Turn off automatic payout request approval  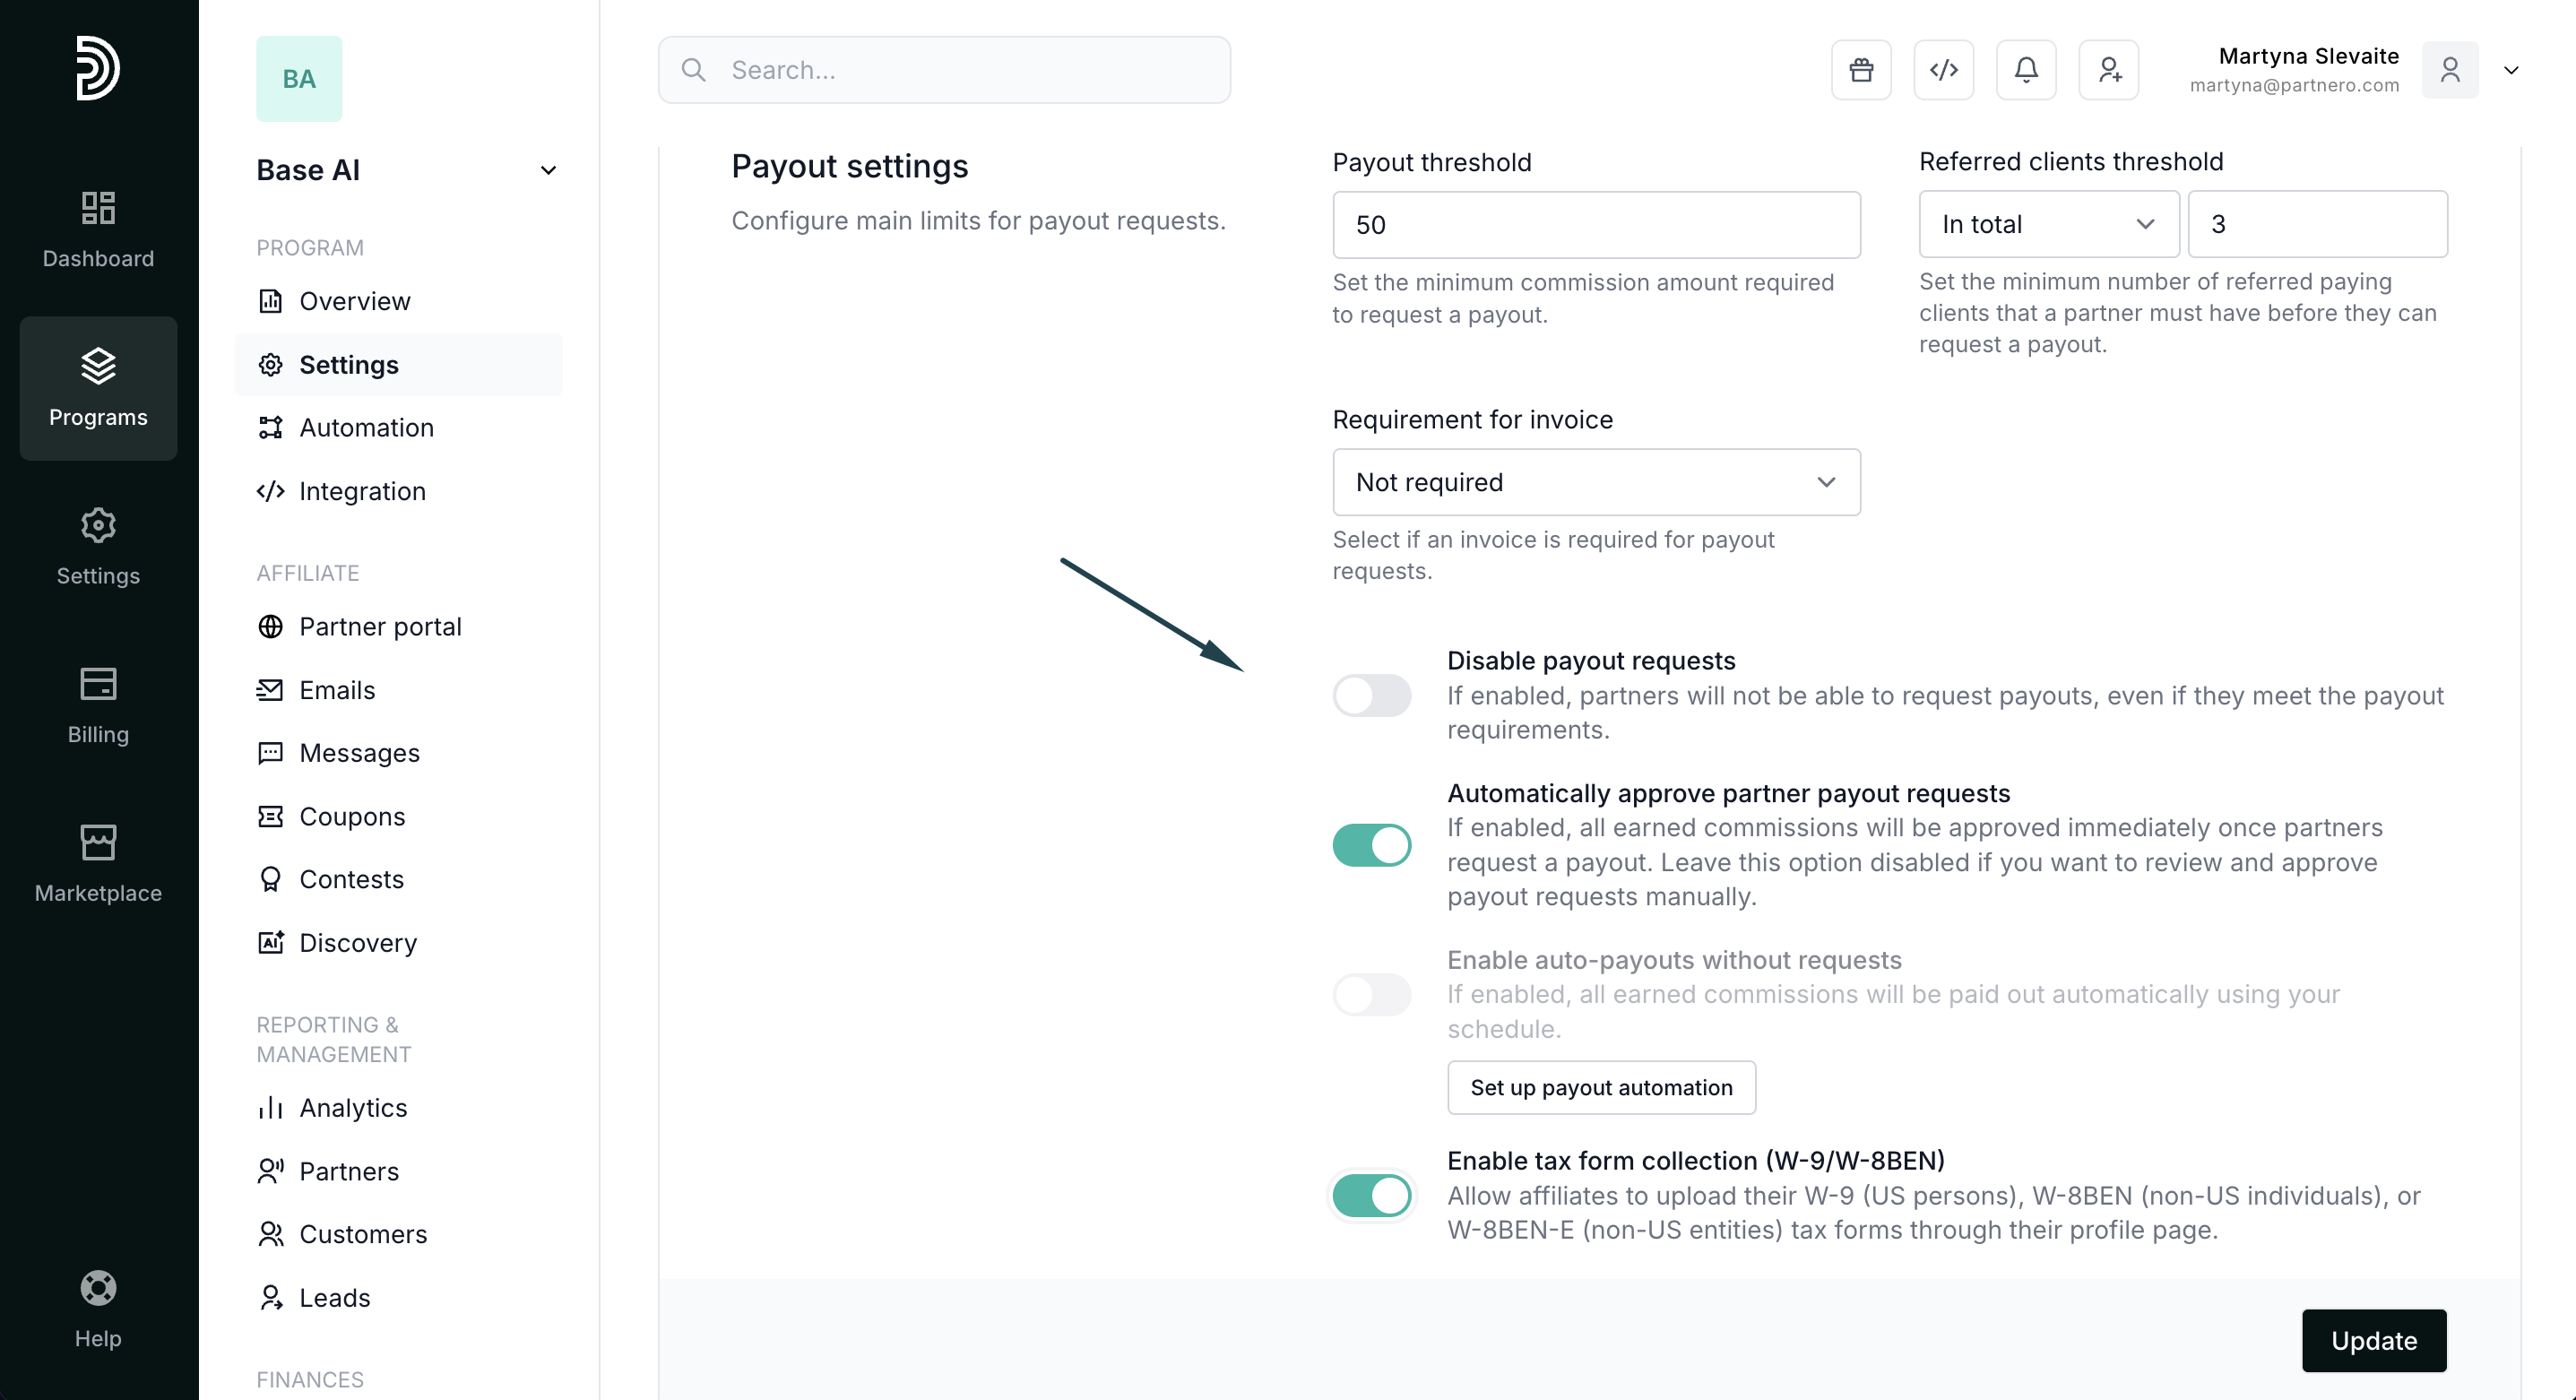pos(1371,845)
